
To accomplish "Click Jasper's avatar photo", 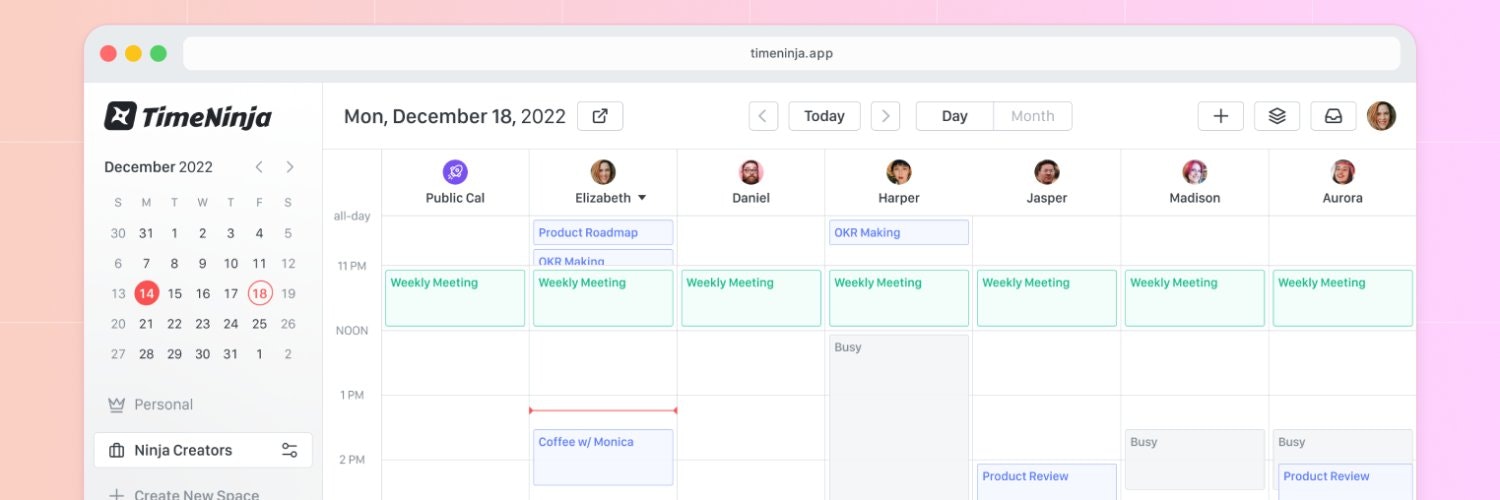I will [1047, 172].
